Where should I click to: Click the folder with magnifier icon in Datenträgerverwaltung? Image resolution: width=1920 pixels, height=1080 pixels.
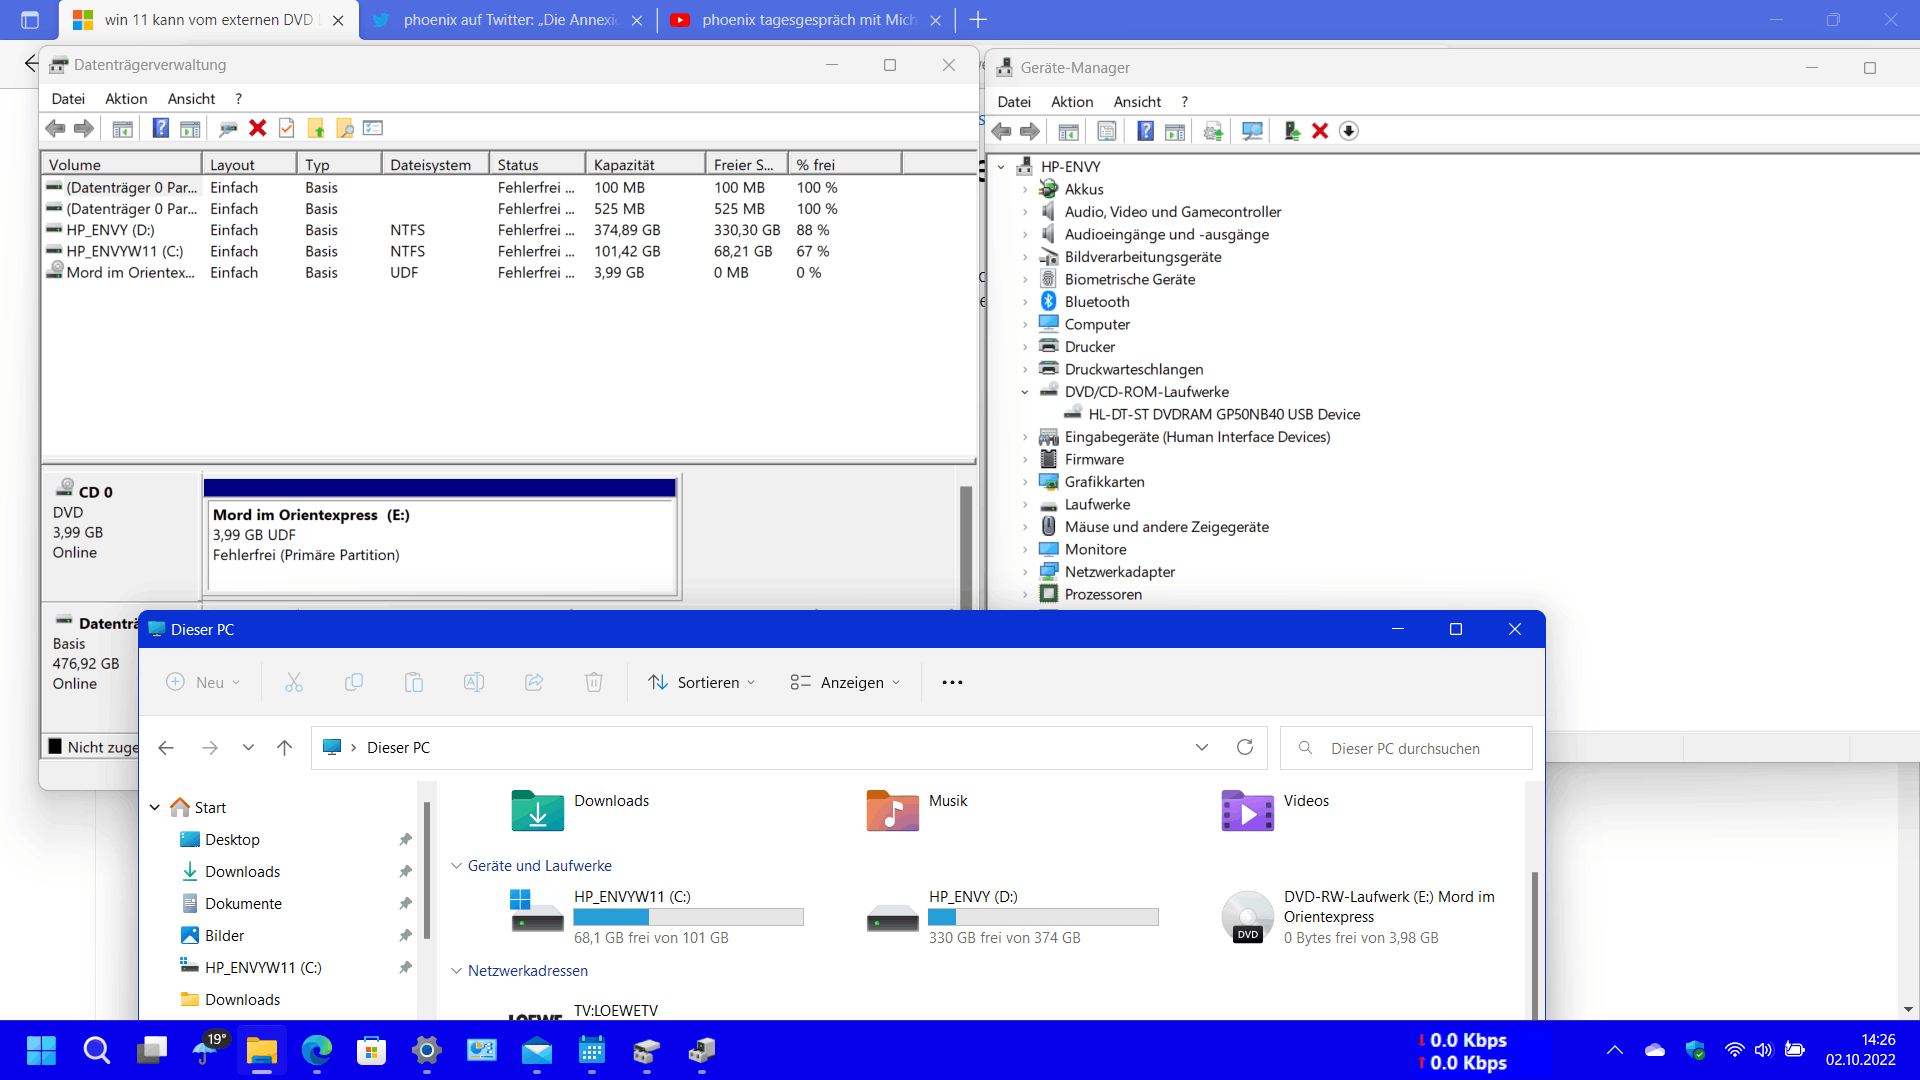345,128
